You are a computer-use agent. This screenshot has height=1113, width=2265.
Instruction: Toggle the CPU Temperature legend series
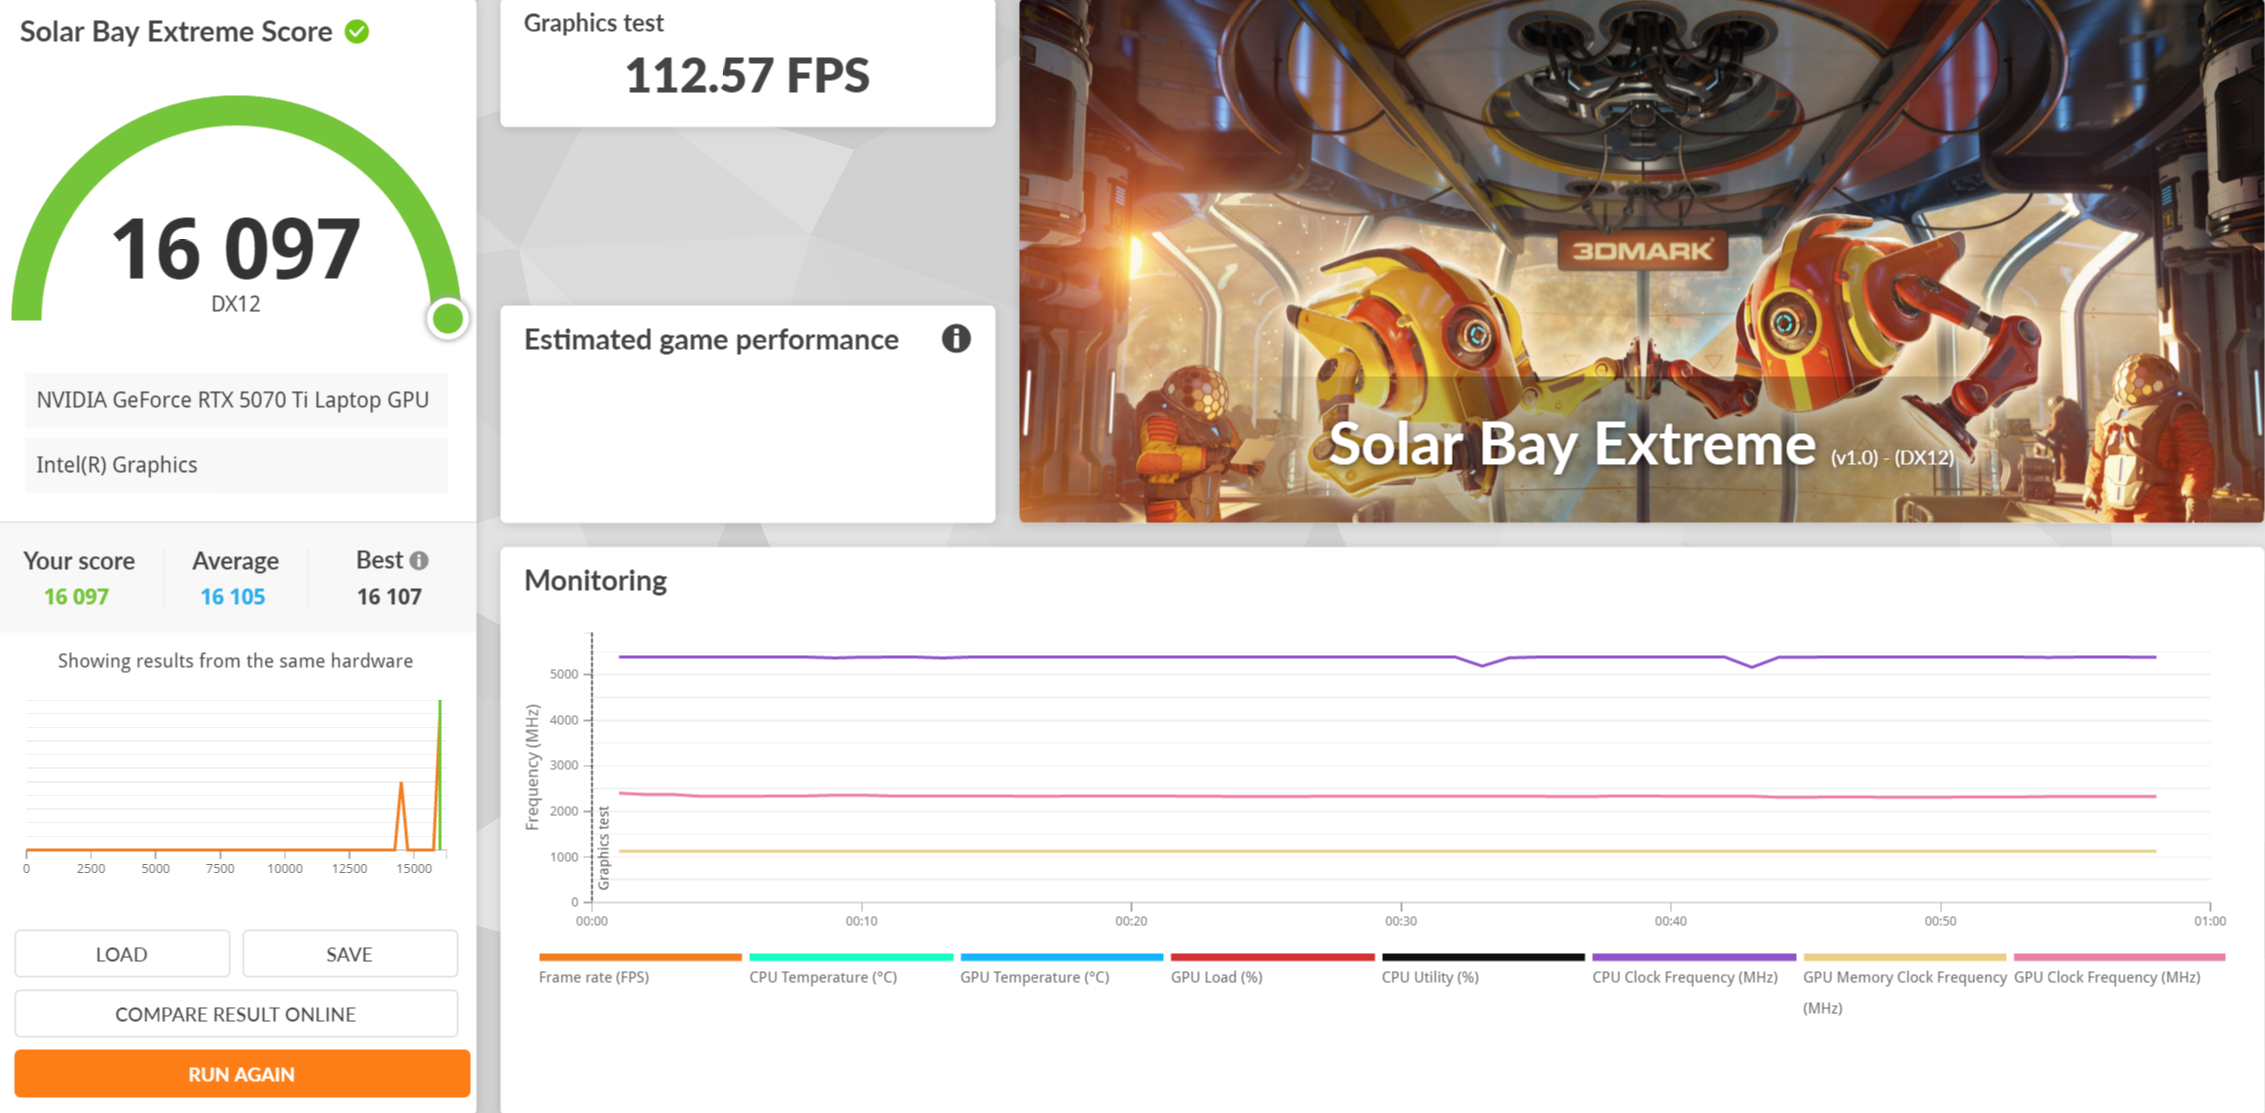point(823,977)
